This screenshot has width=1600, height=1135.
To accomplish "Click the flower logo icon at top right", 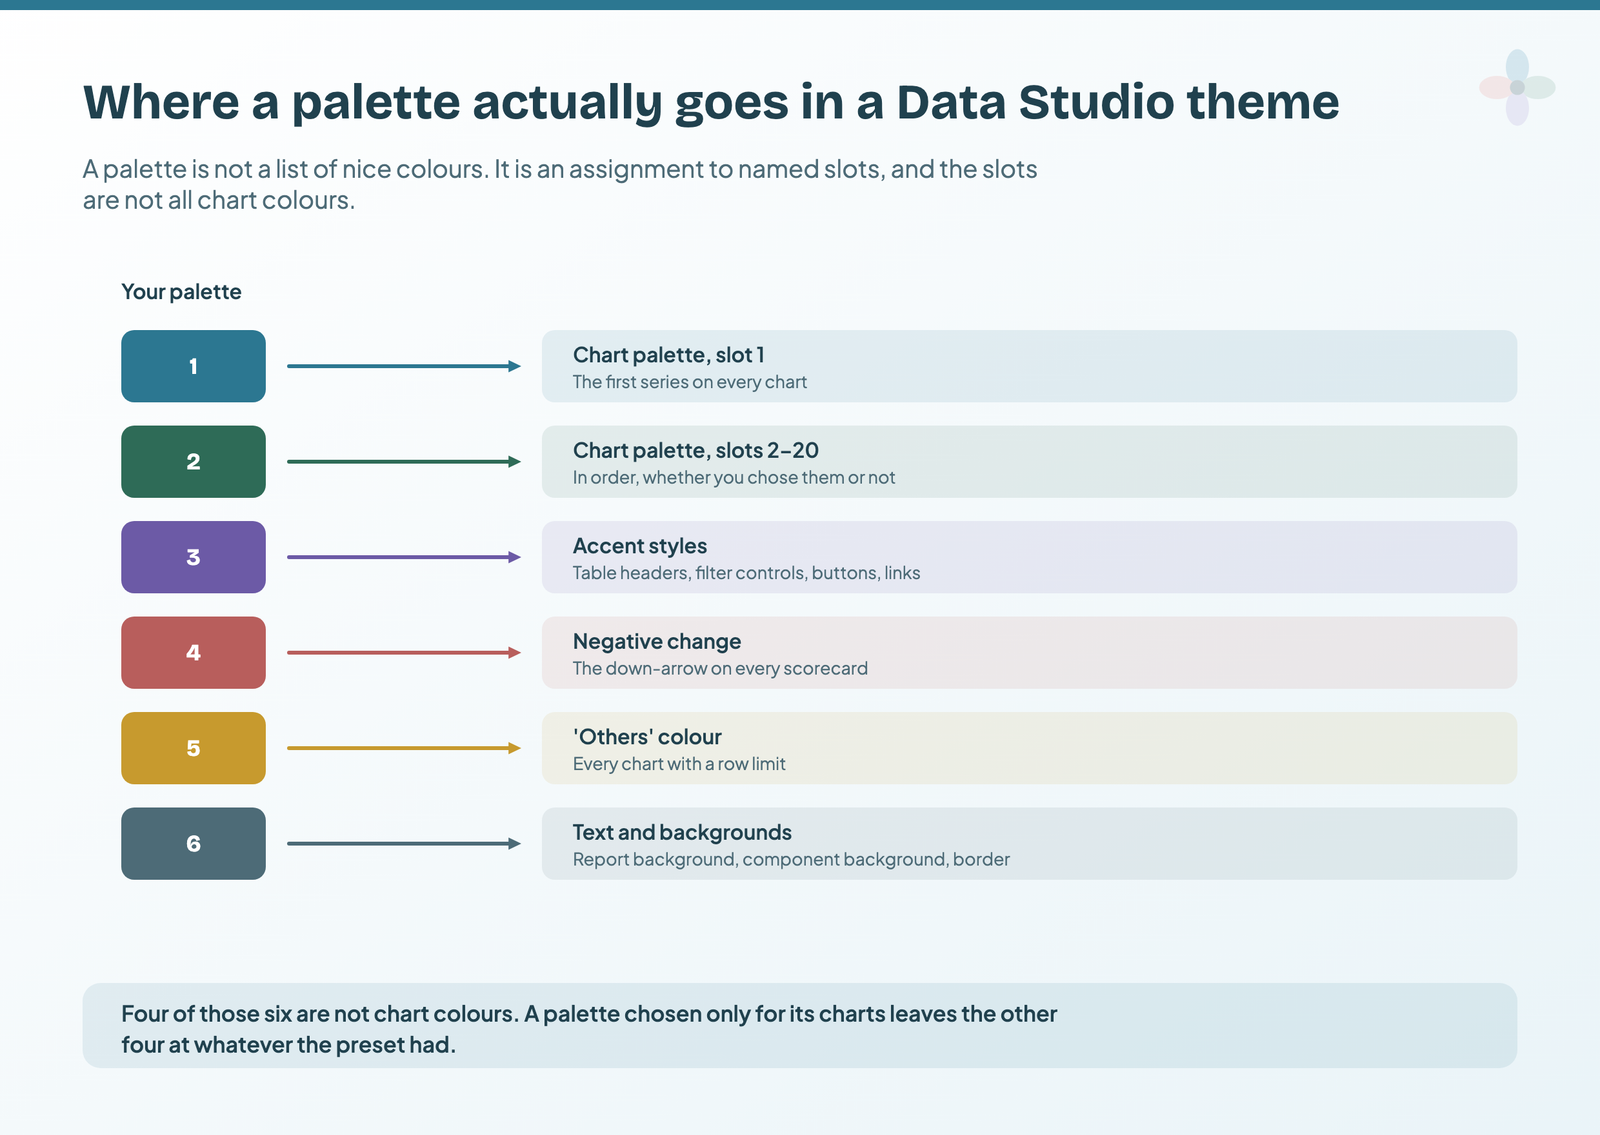I will pos(1517,88).
